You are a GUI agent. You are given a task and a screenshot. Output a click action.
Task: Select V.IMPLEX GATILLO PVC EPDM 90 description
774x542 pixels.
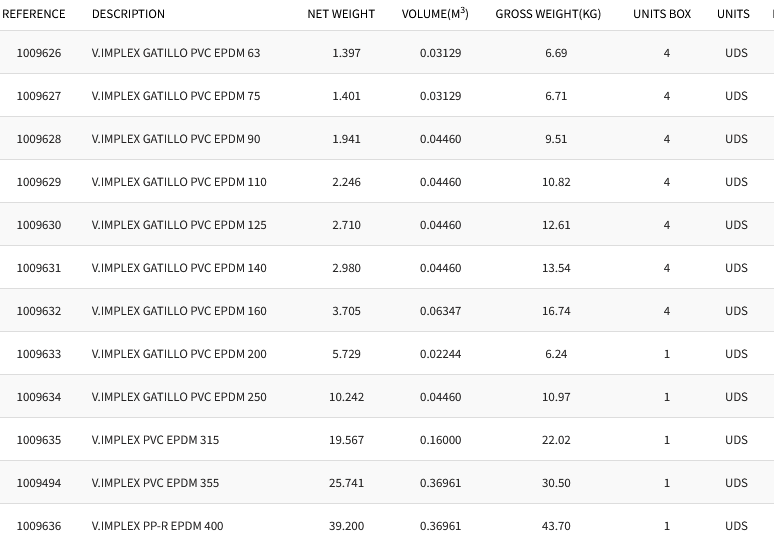click(x=176, y=139)
